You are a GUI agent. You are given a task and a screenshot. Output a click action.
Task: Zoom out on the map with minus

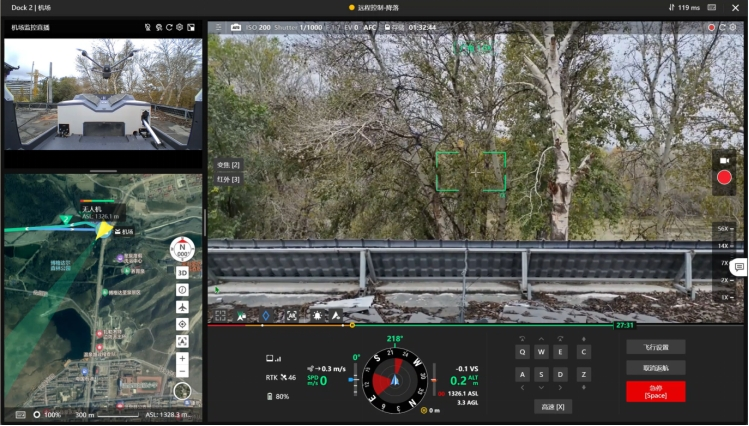[x=182, y=372]
